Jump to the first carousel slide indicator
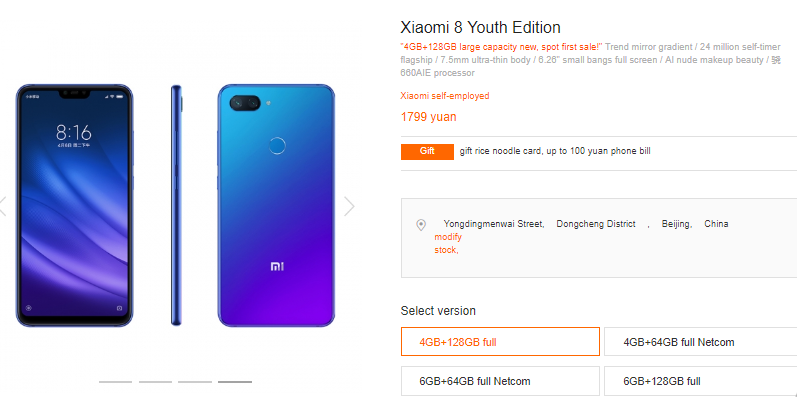 click(x=116, y=382)
